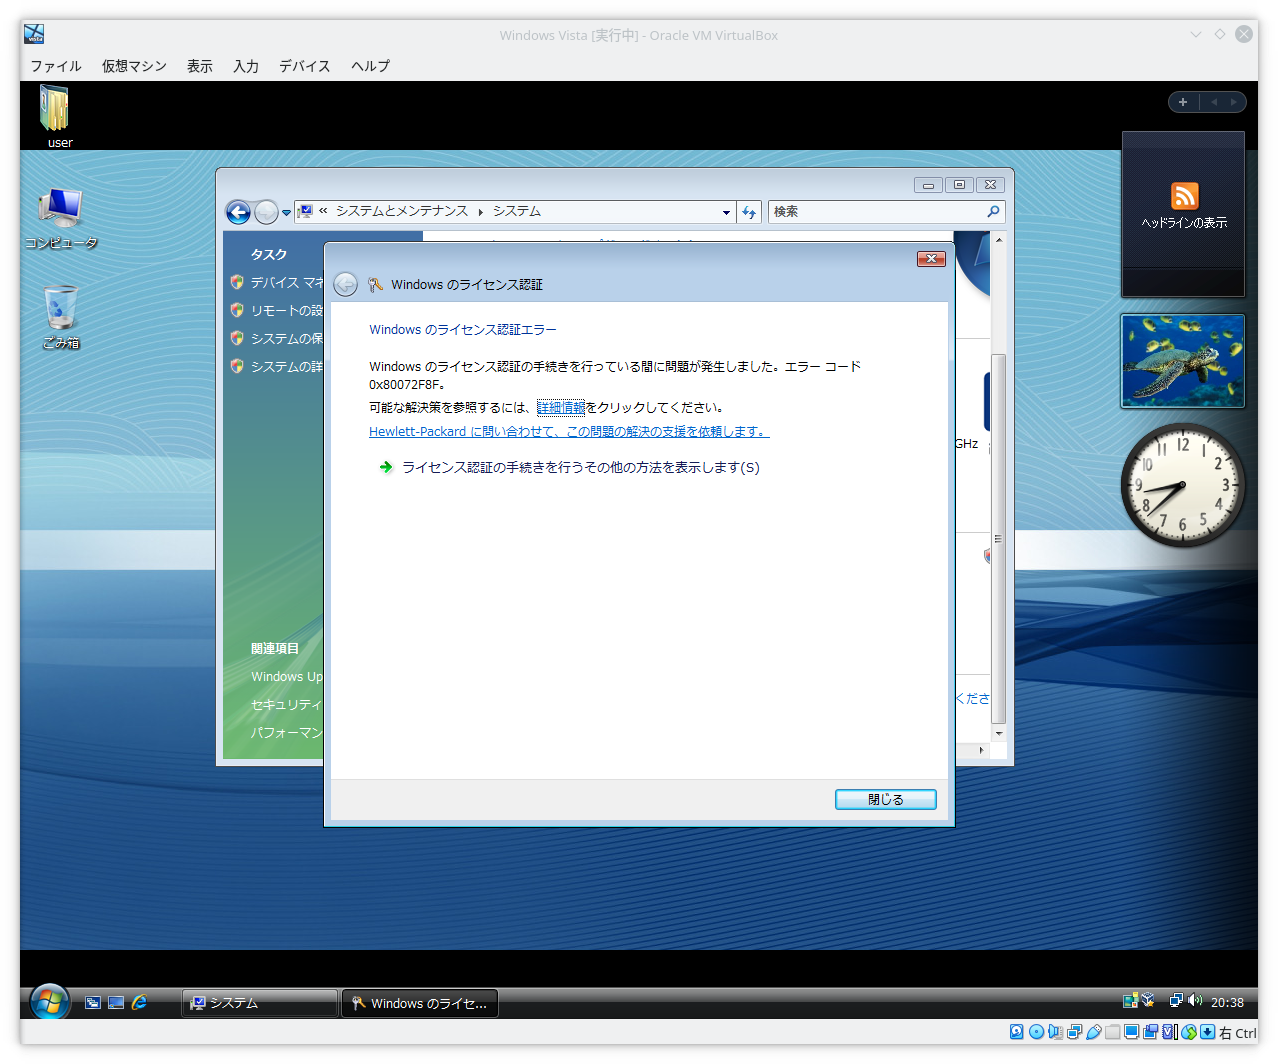
Task: Open the VirtualBox hard disk activity indicator
Action: pos(1017,1032)
